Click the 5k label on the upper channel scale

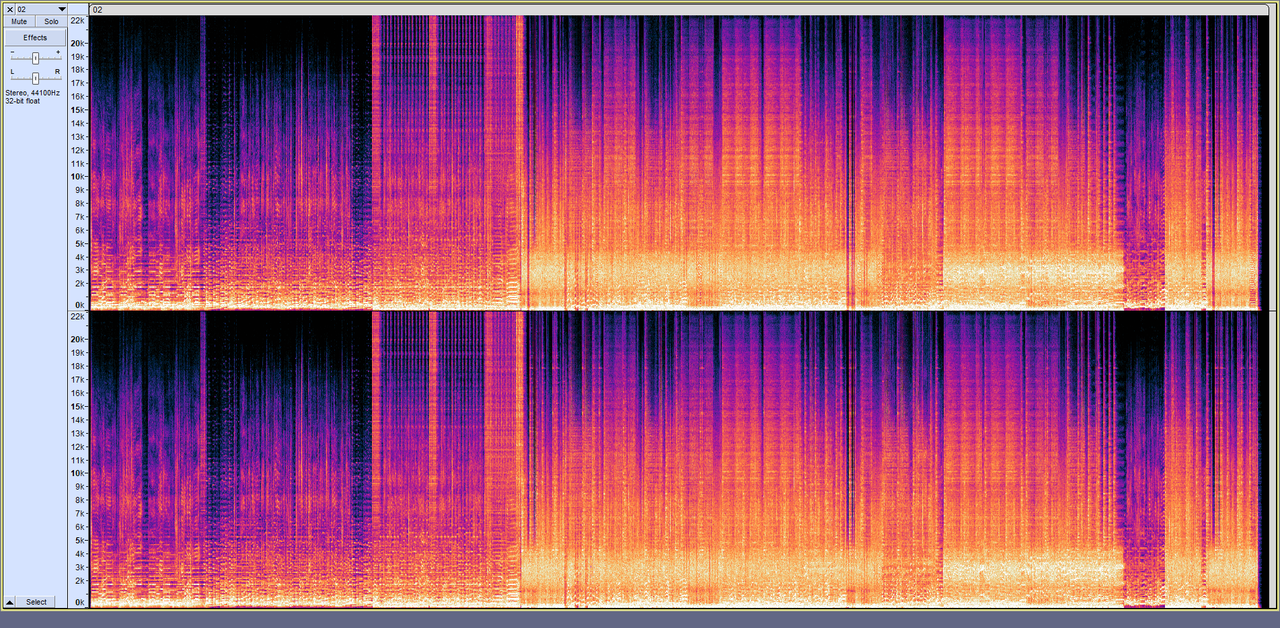79,243
